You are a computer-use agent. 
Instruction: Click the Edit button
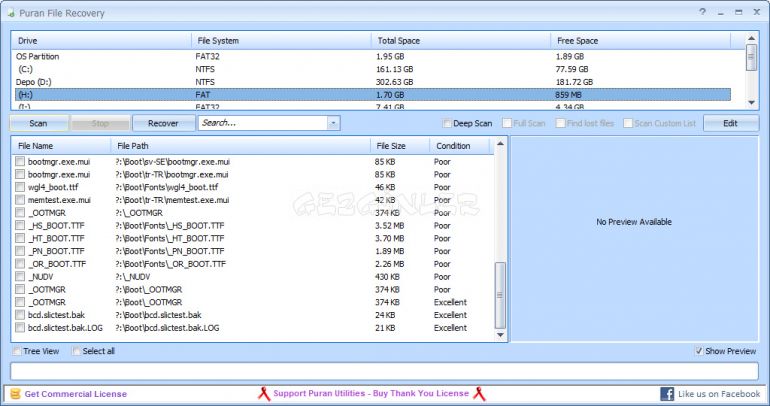[x=731, y=123]
